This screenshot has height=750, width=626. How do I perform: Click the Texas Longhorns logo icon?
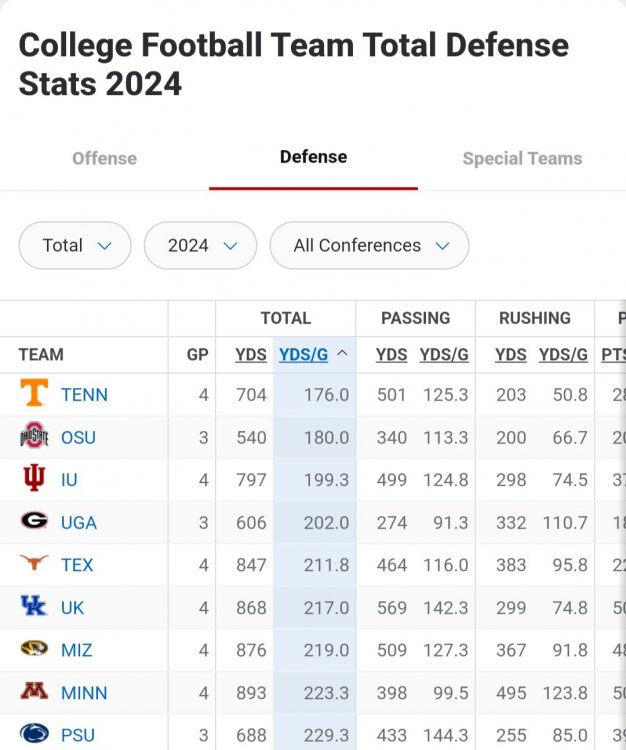[34, 564]
